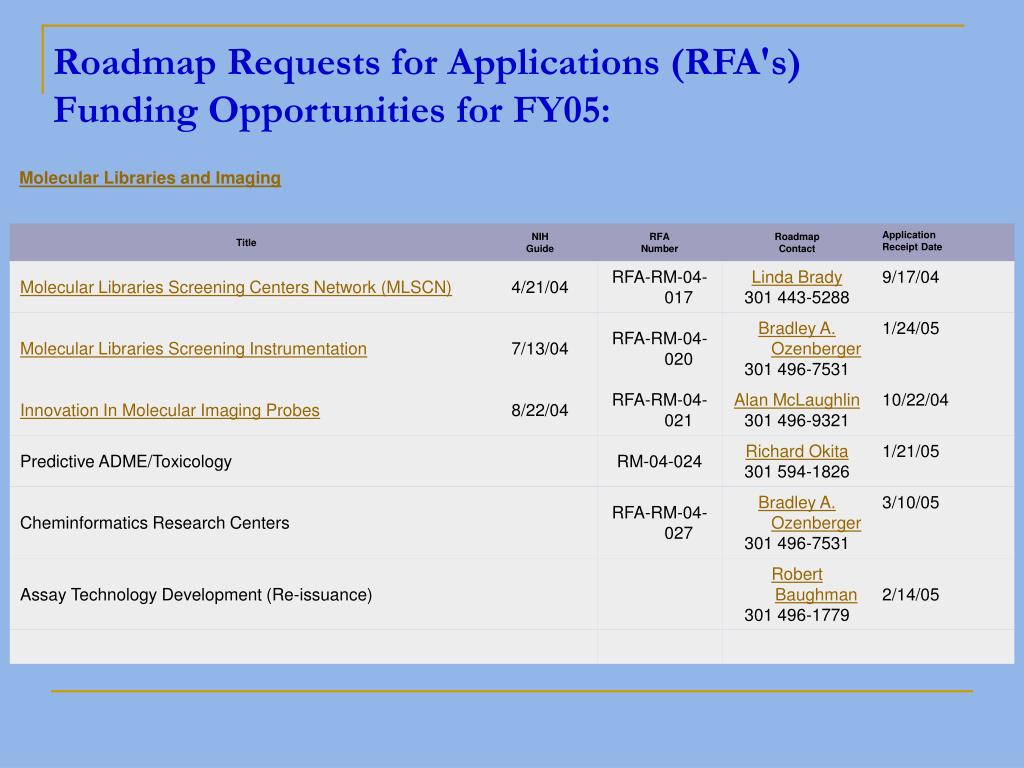Viewport: 1024px width, 768px height.
Task: Select the RFA Number column header
Action: (659, 242)
